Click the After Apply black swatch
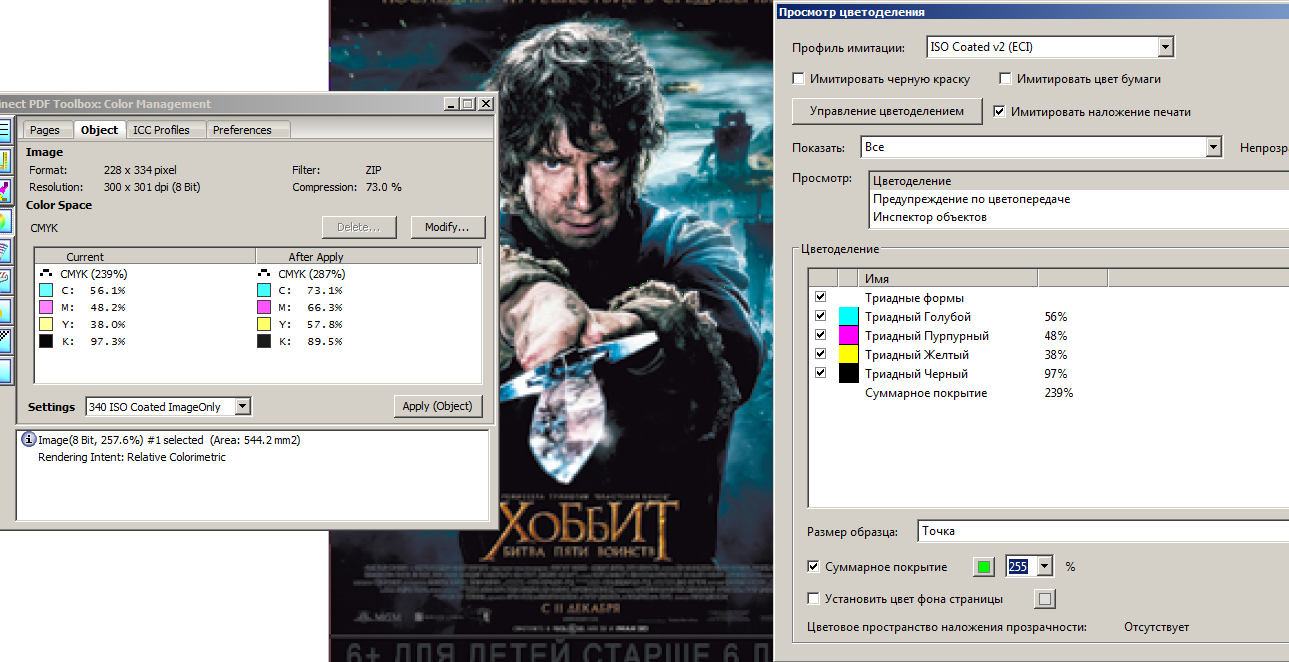 click(x=264, y=341)
